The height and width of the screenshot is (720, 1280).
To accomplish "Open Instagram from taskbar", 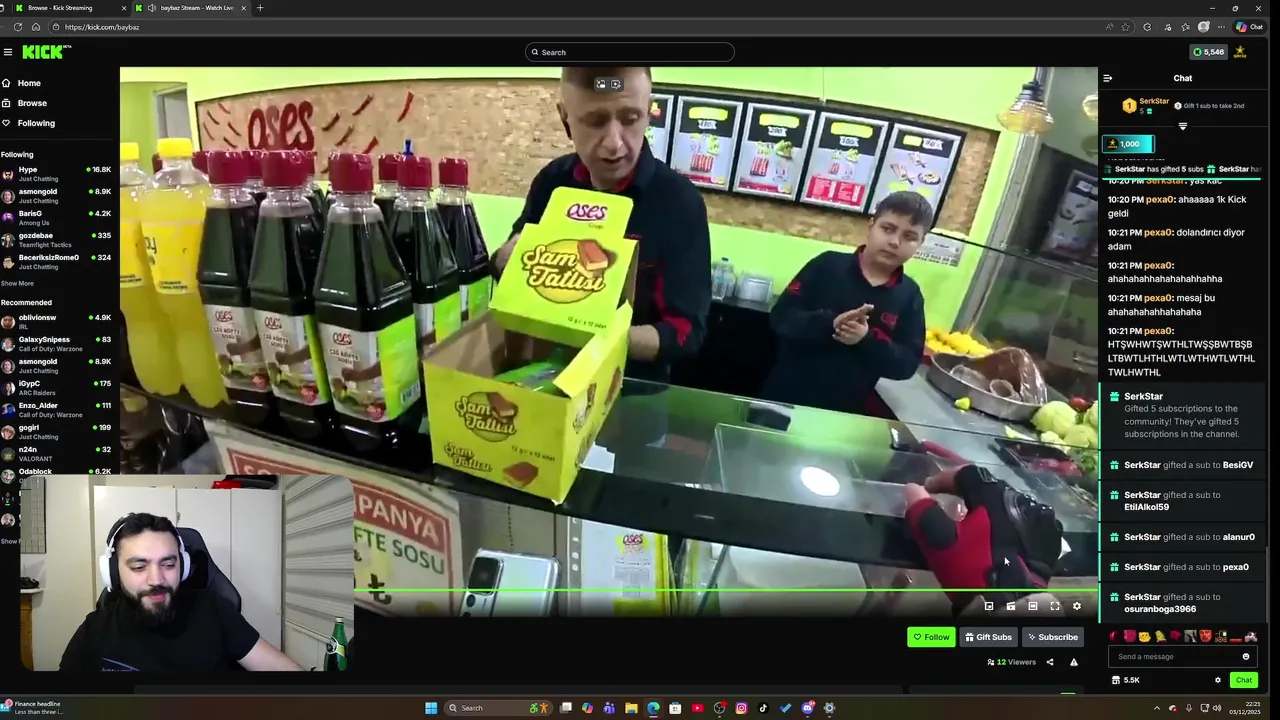I will [x=741, y=708].
